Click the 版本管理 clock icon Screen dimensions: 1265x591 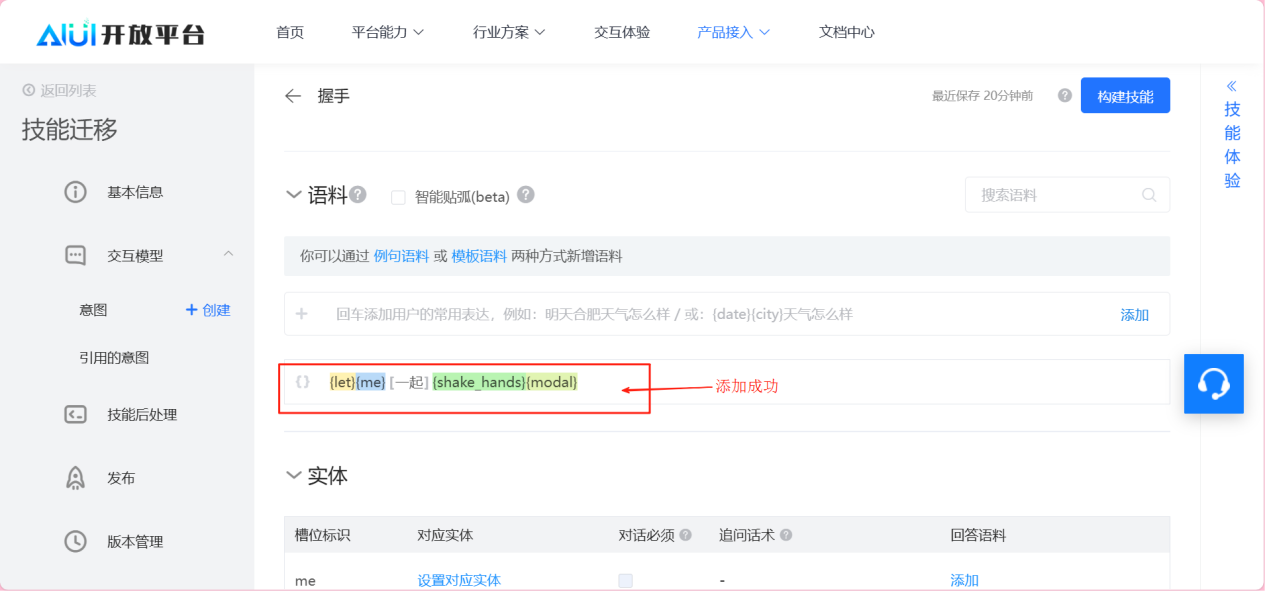[x=75, y=542]
